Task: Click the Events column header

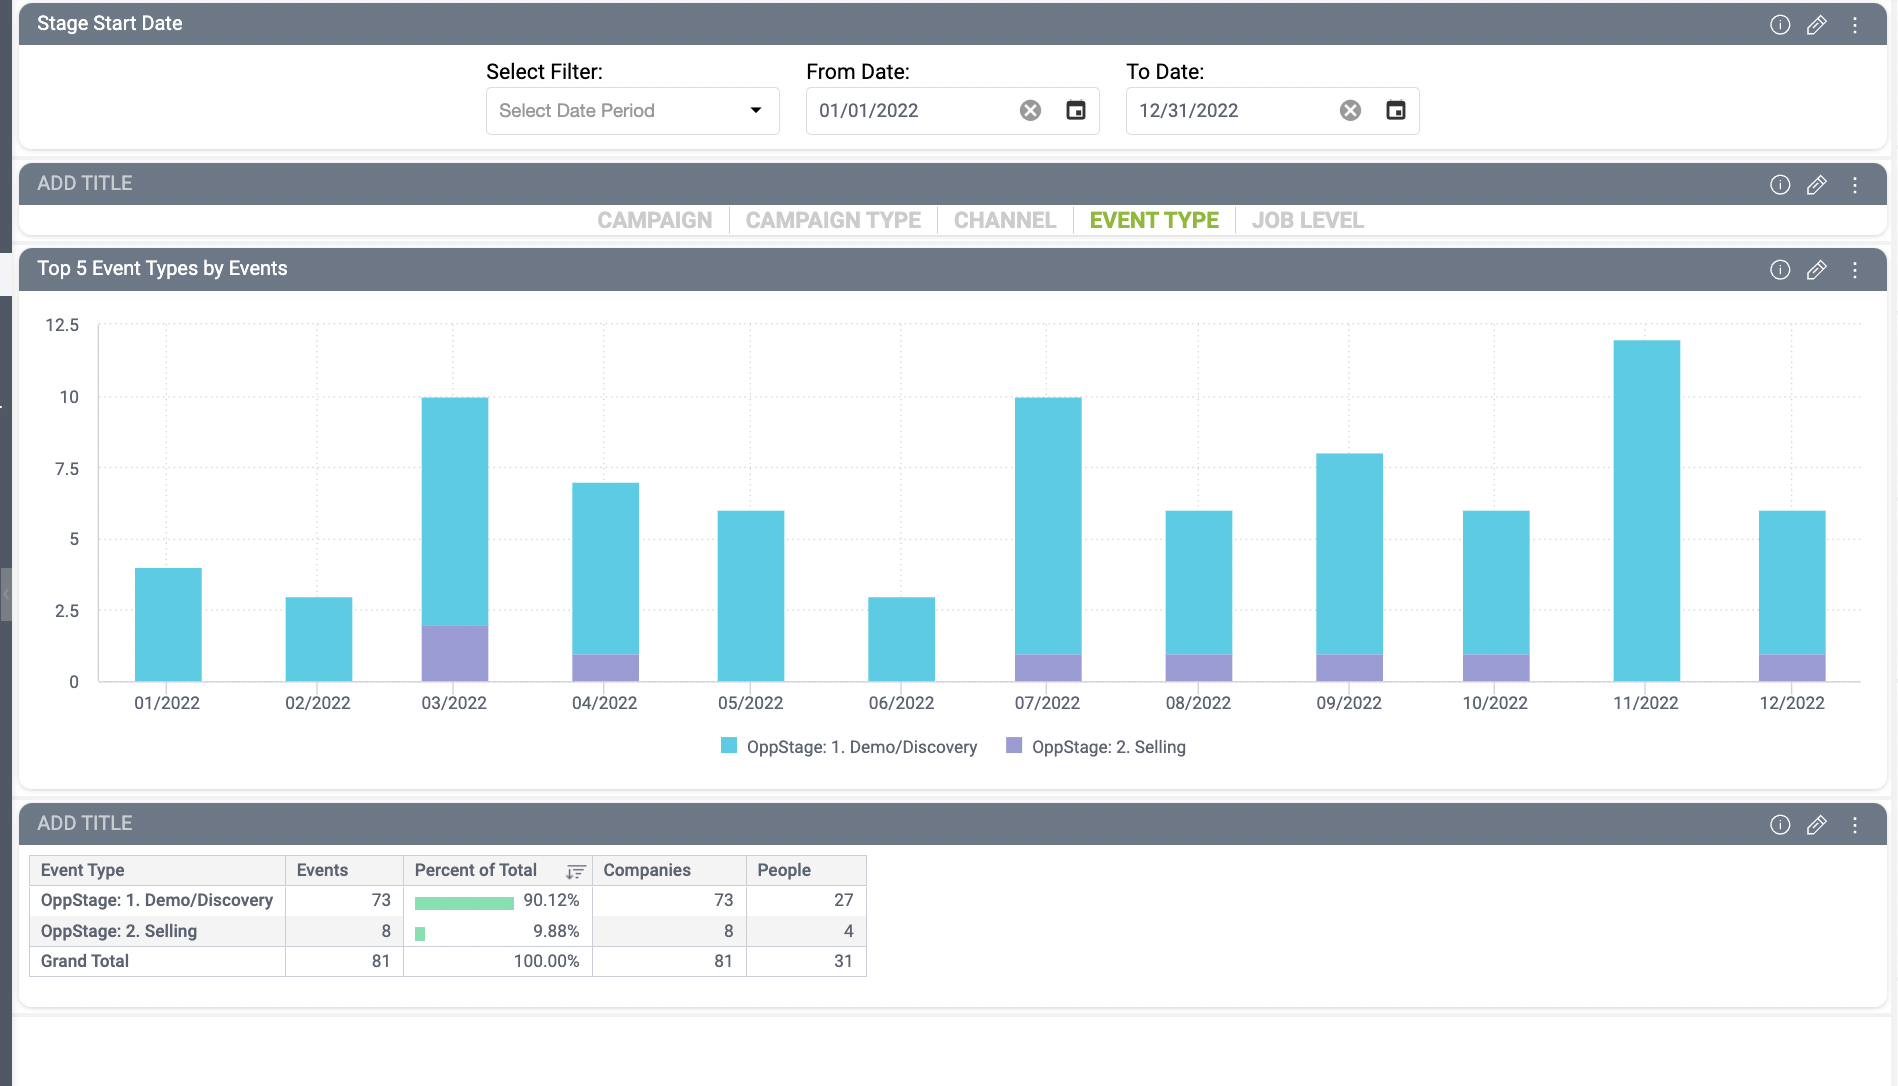Action: tap(344, 870)
